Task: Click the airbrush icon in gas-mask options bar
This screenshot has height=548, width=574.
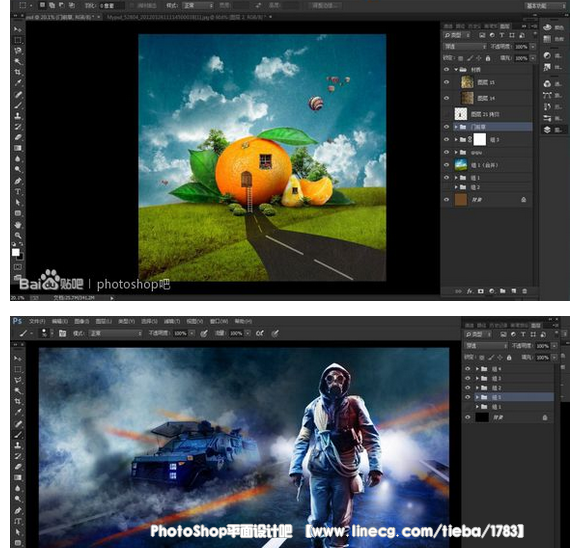Action: pos(260,333)
